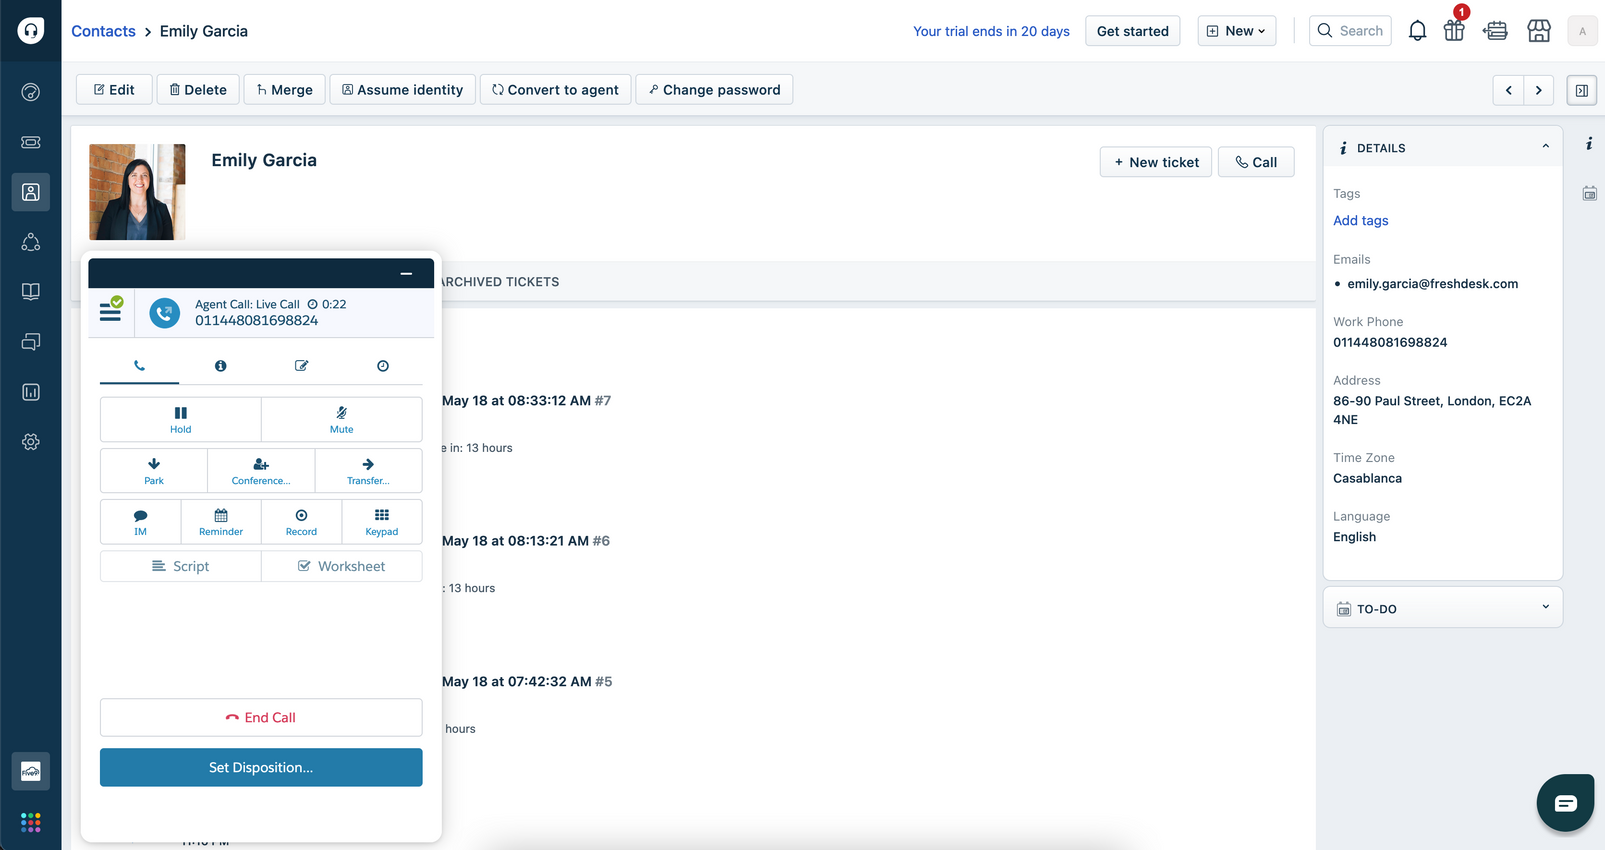Open the call history clock tab
This screenshot has width=1605, height=850.
pos(383,366)
